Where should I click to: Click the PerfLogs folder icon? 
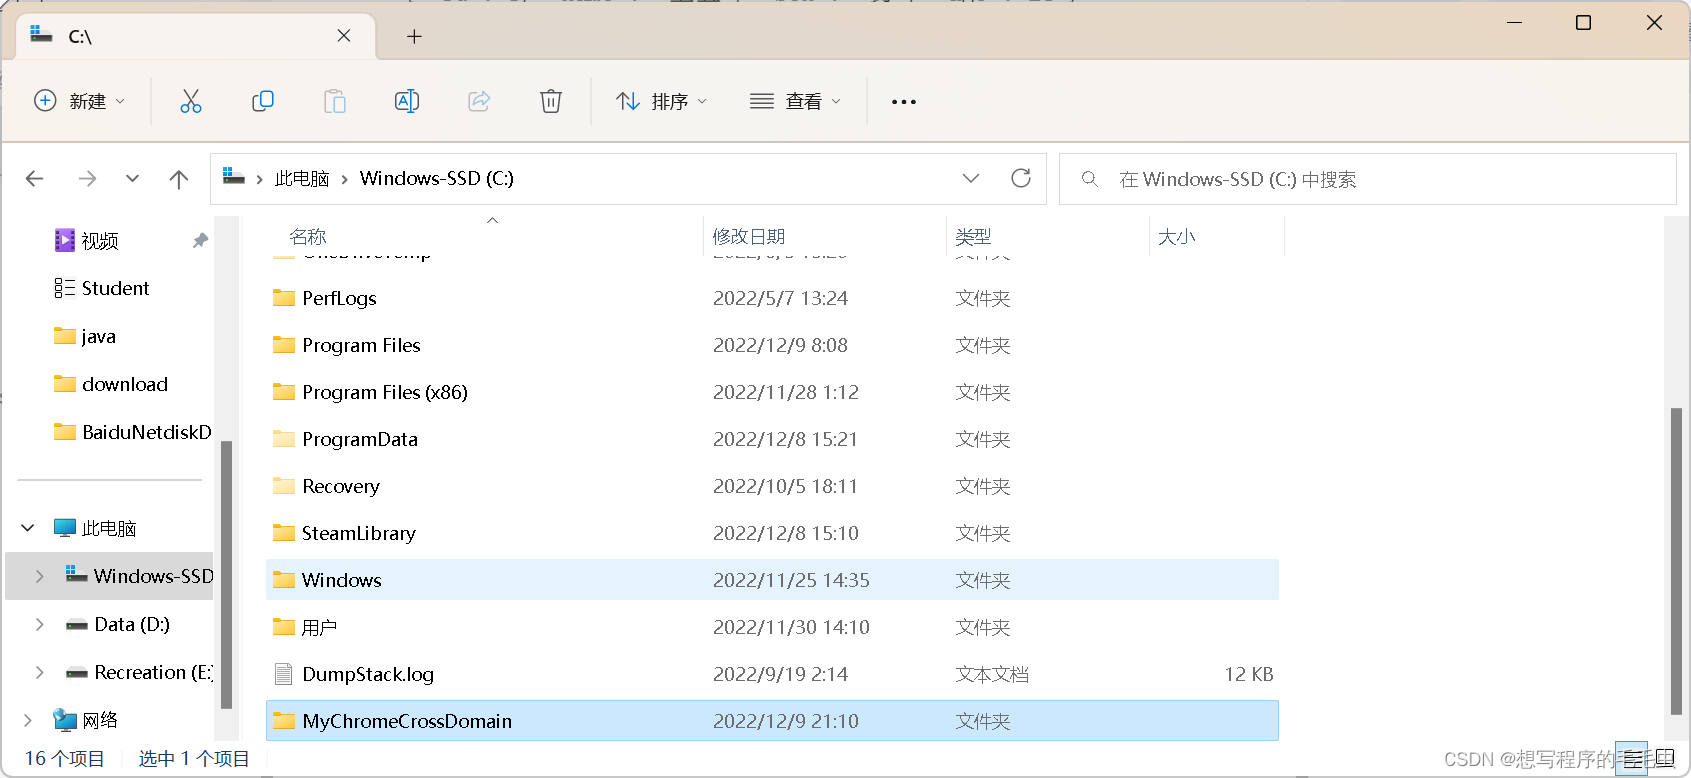pos(284,298)
